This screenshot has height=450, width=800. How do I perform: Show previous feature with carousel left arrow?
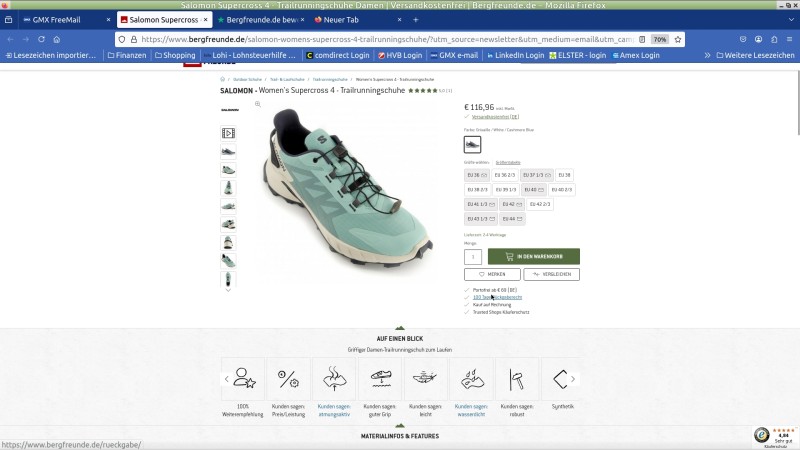click(x=227, y=379)
